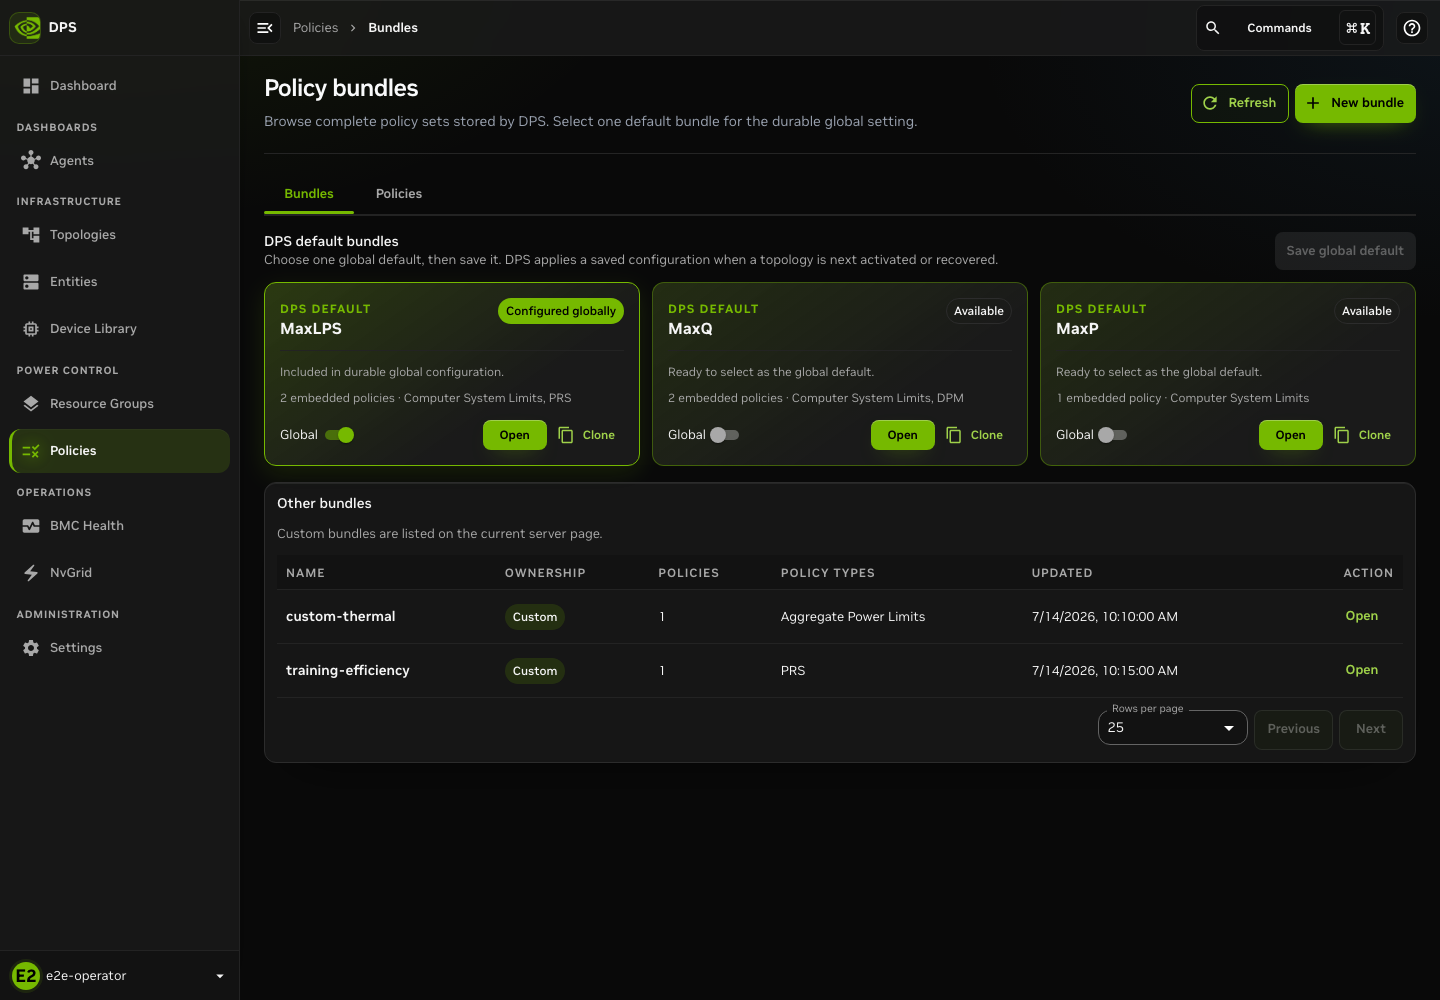Click the search magnifier icon
Viewport: 1440px width, 1000px height.
1212,28
